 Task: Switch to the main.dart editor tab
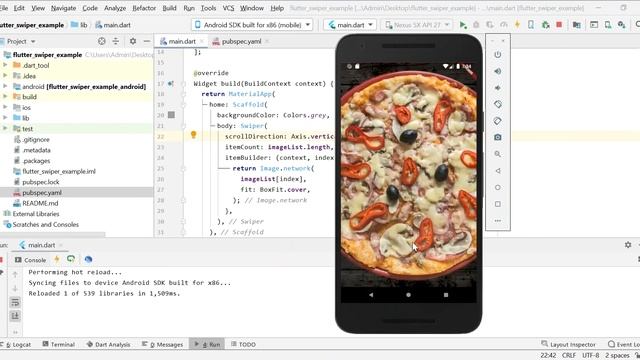pyautogui.click(x=181, y=41)
